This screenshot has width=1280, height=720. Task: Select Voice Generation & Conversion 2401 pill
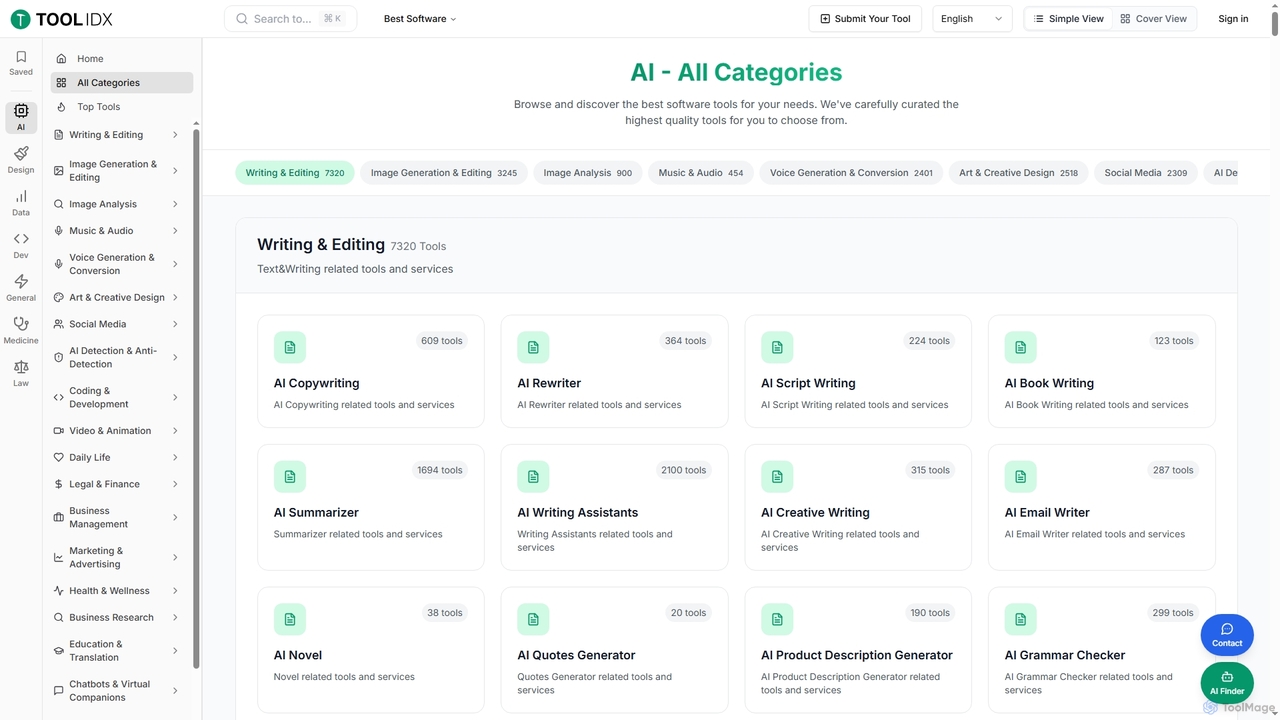[x=851, y=173]
